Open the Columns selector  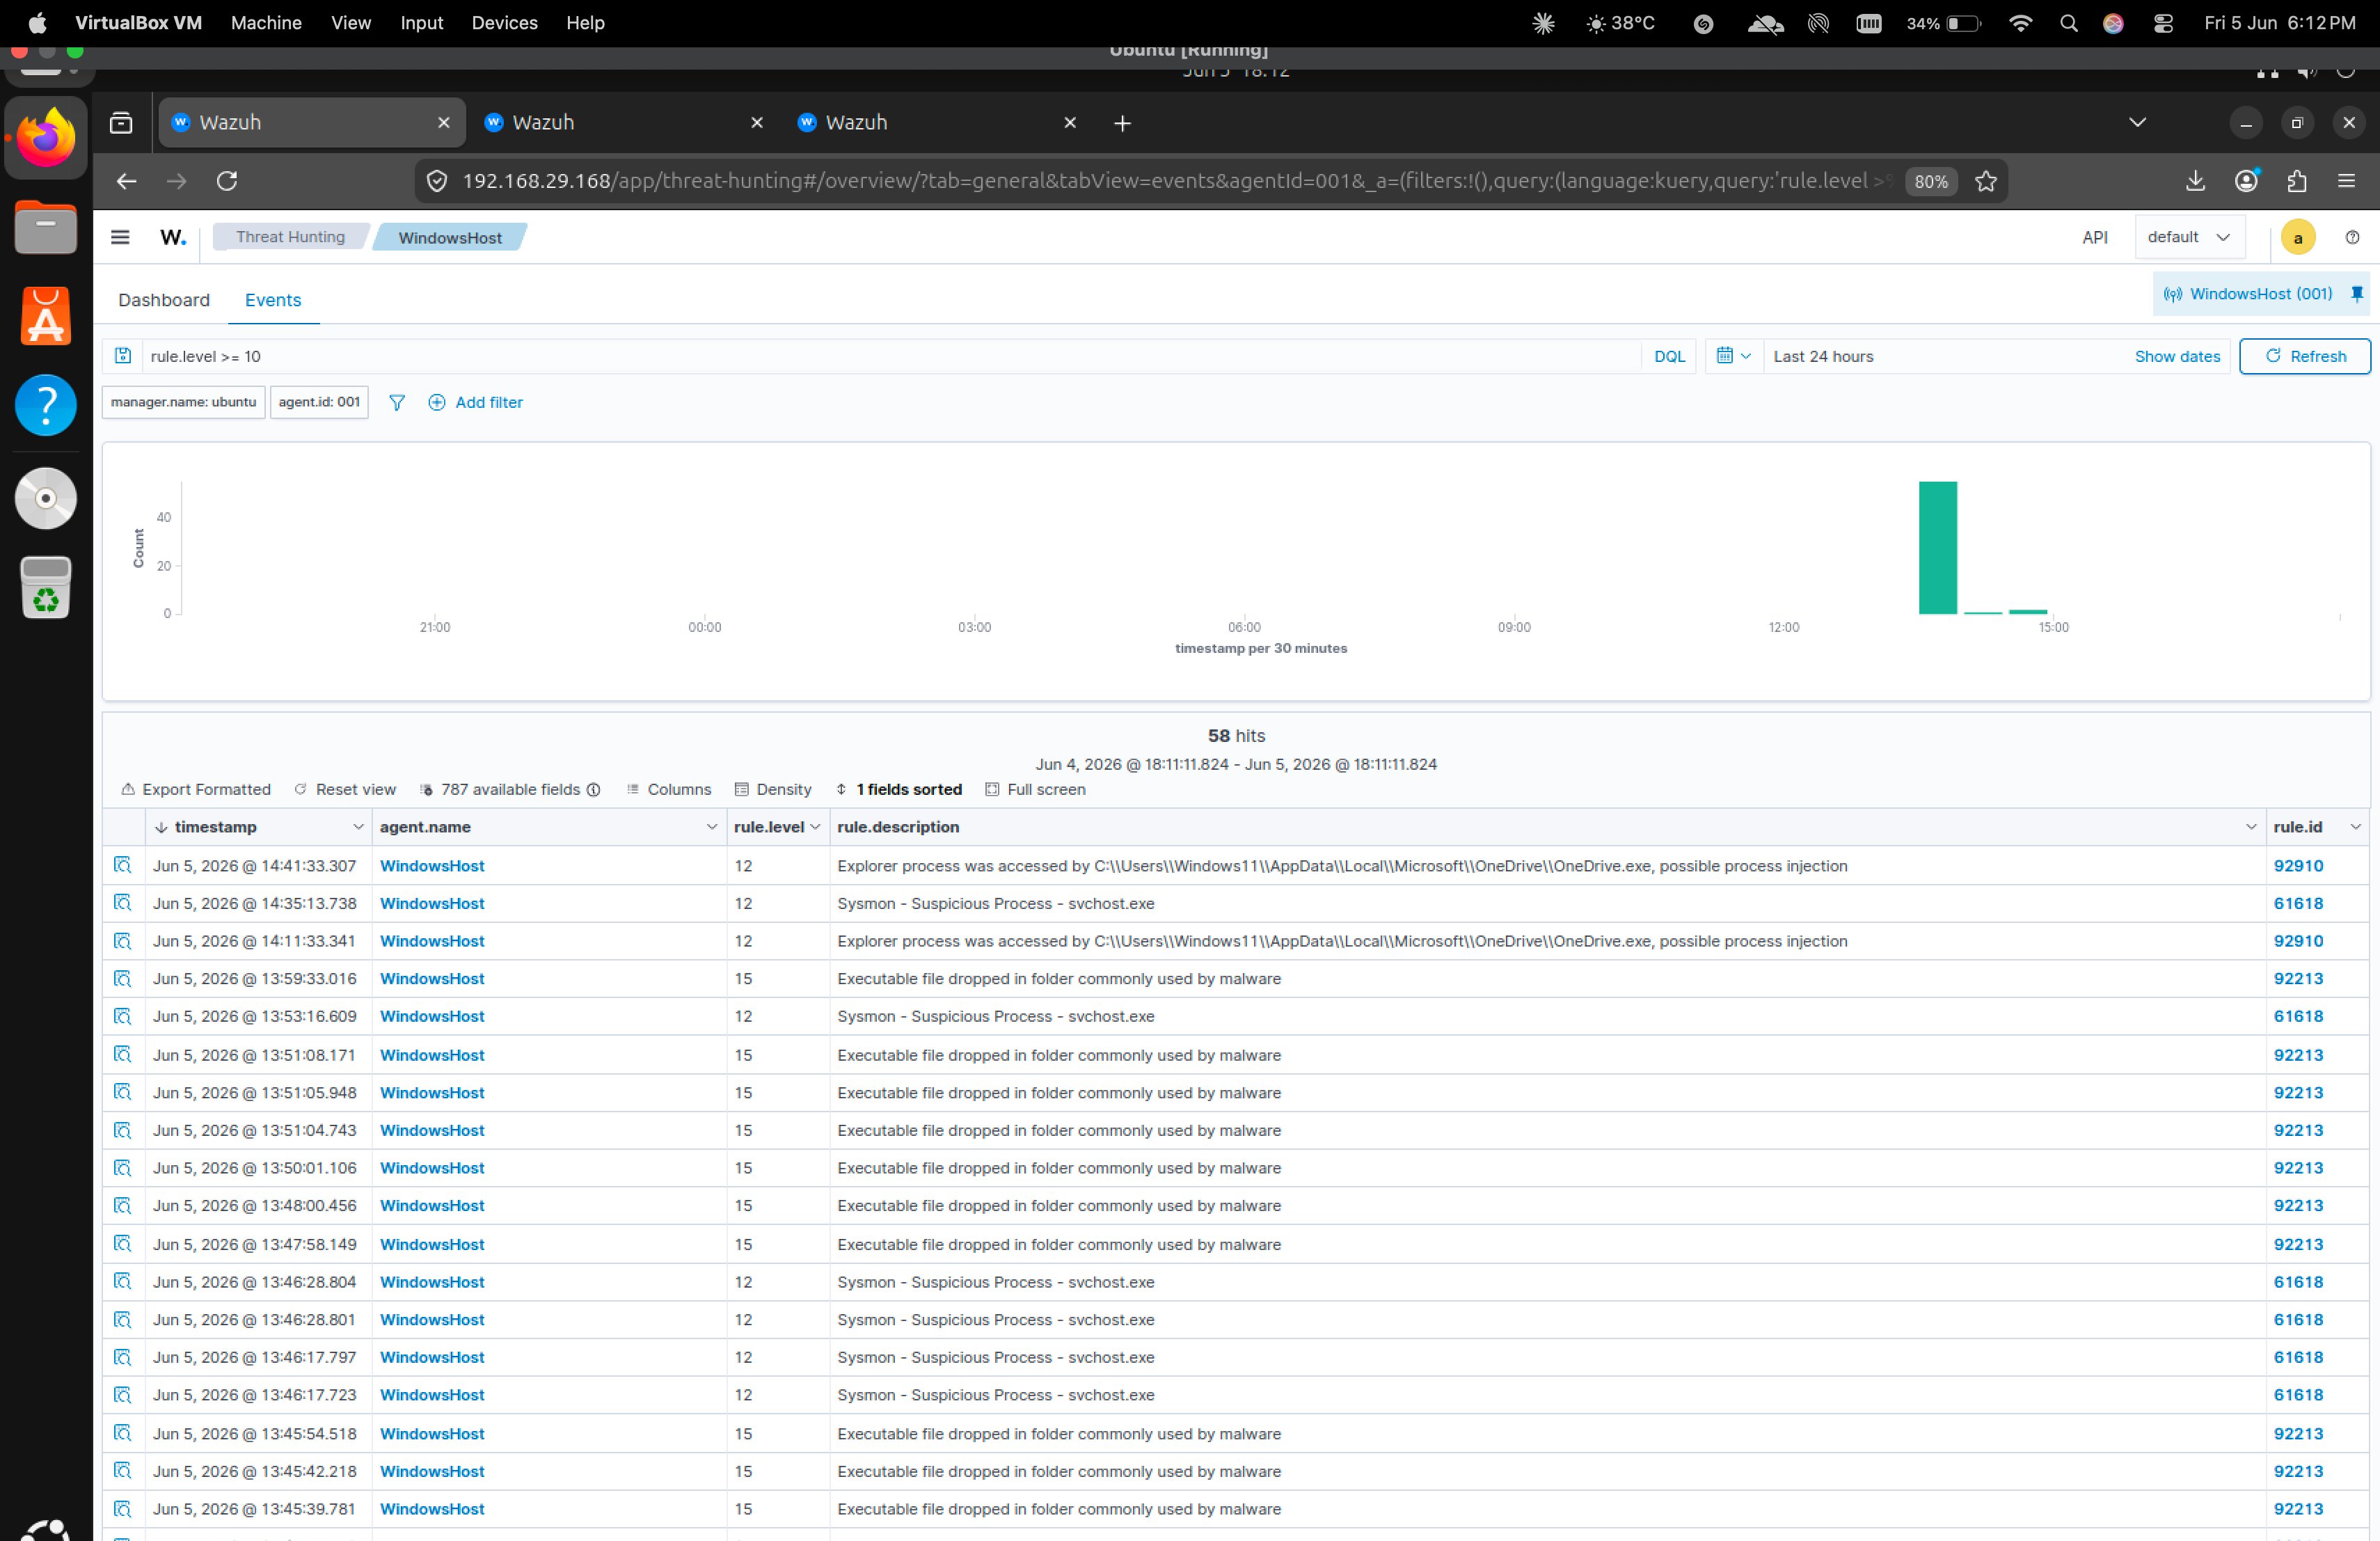point(669,789)
